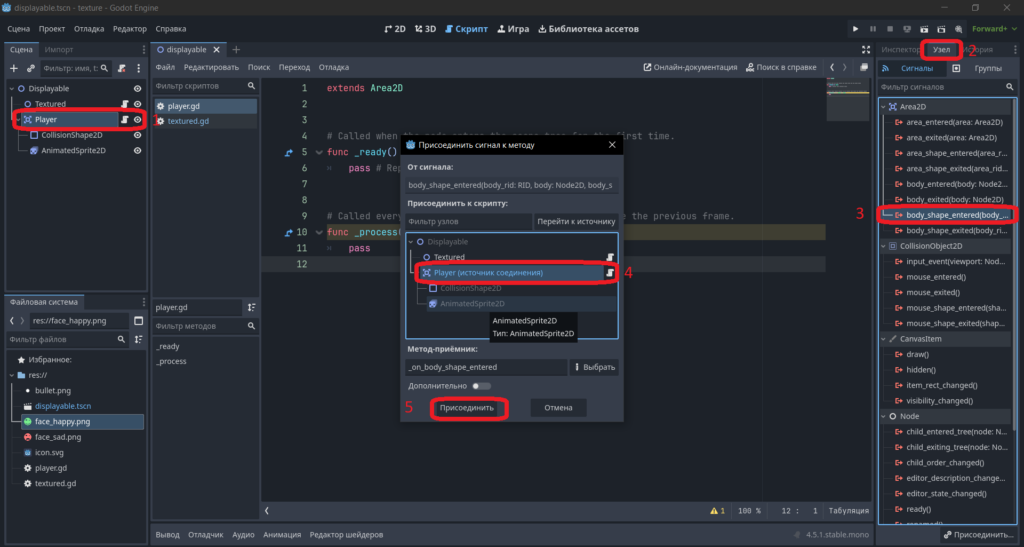Collapse the res:// folder tree

(12, 375)
